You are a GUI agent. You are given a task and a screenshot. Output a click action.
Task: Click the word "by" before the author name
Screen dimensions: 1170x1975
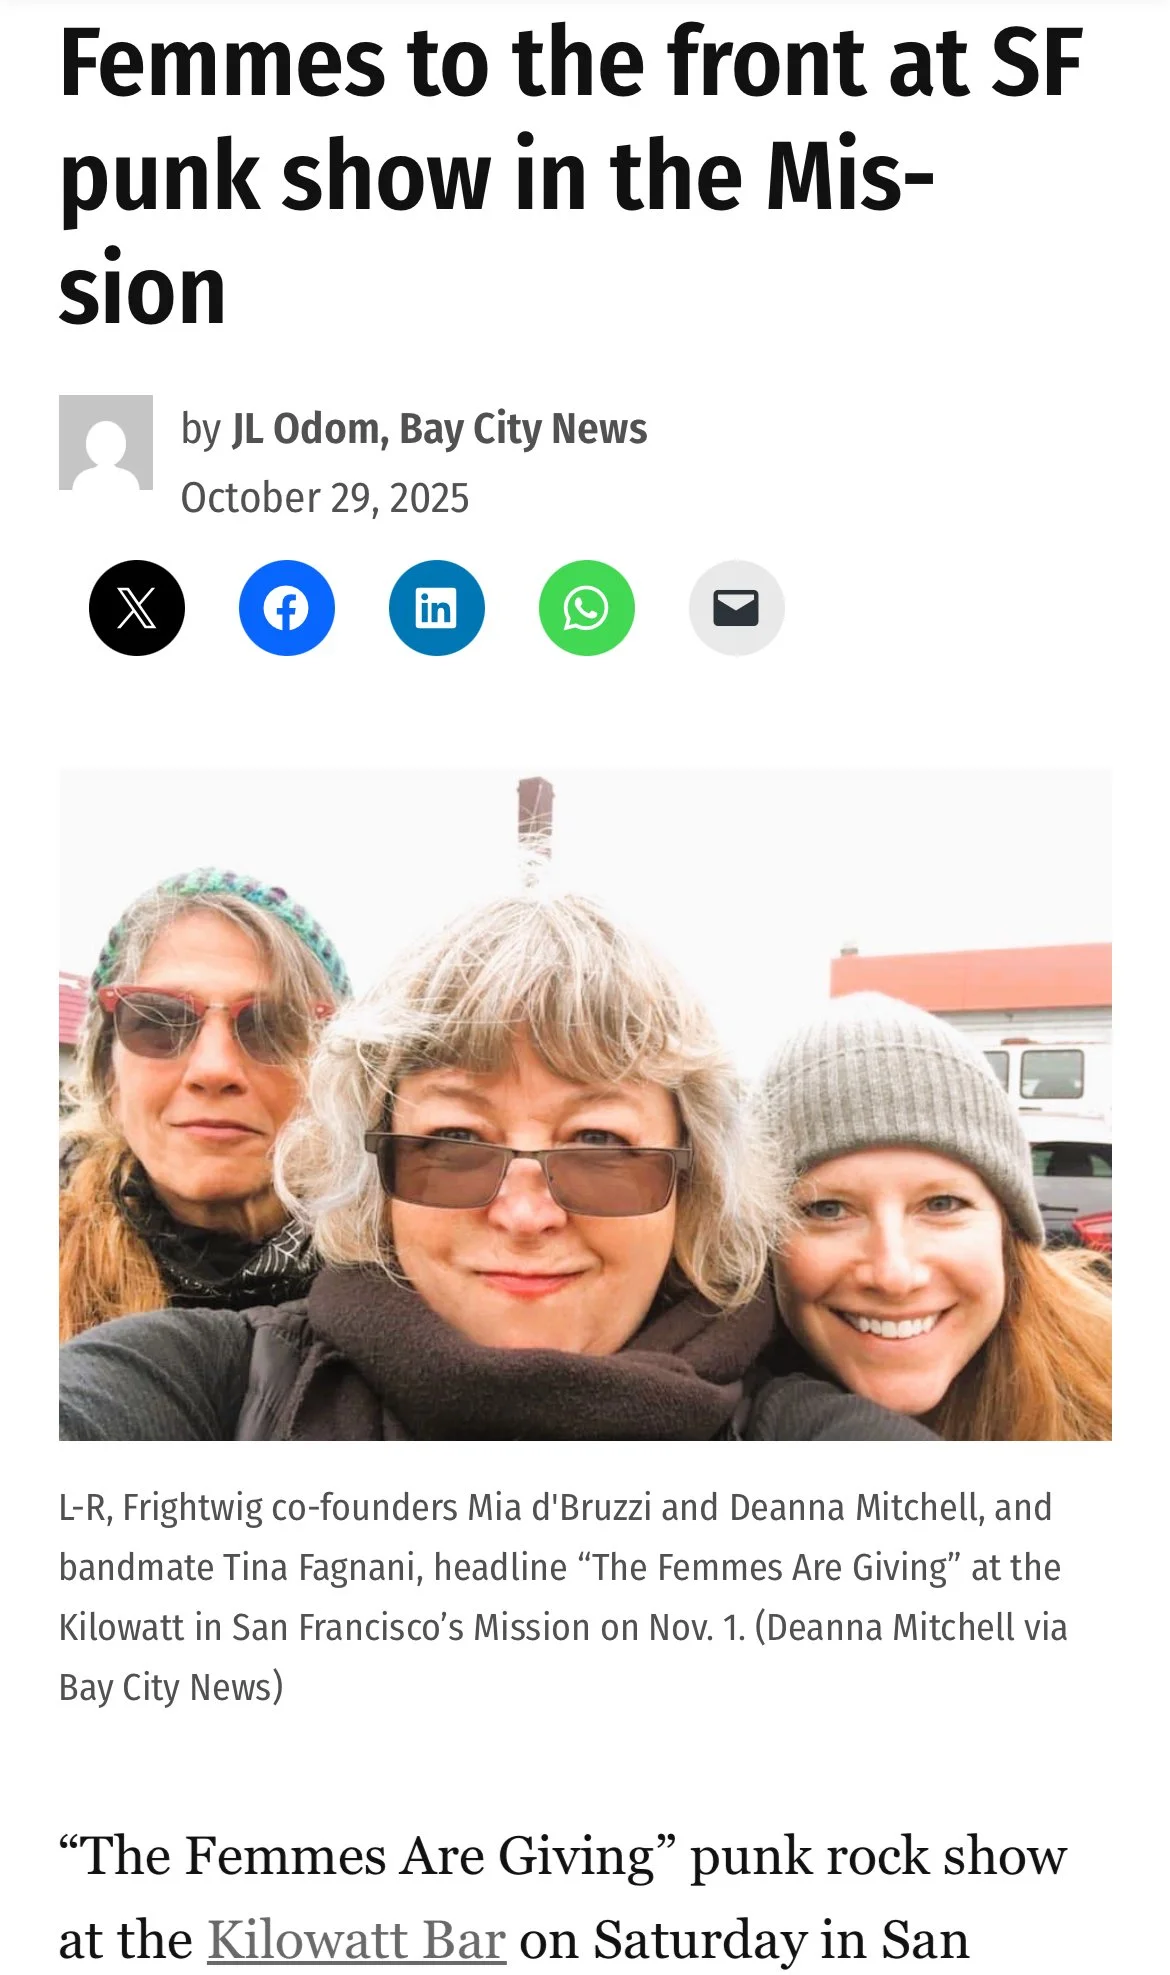coord(200,430)
